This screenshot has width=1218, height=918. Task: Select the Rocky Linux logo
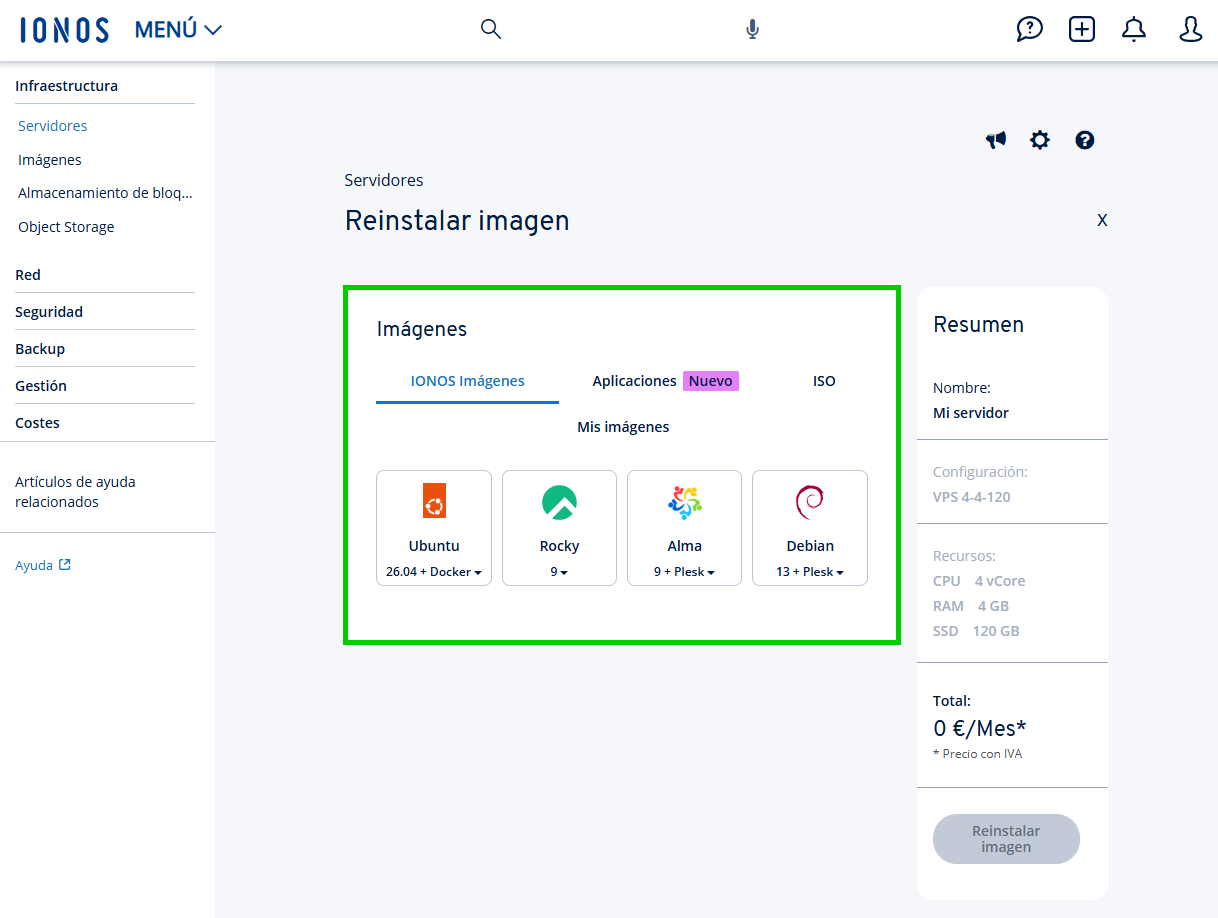point(559,502)
